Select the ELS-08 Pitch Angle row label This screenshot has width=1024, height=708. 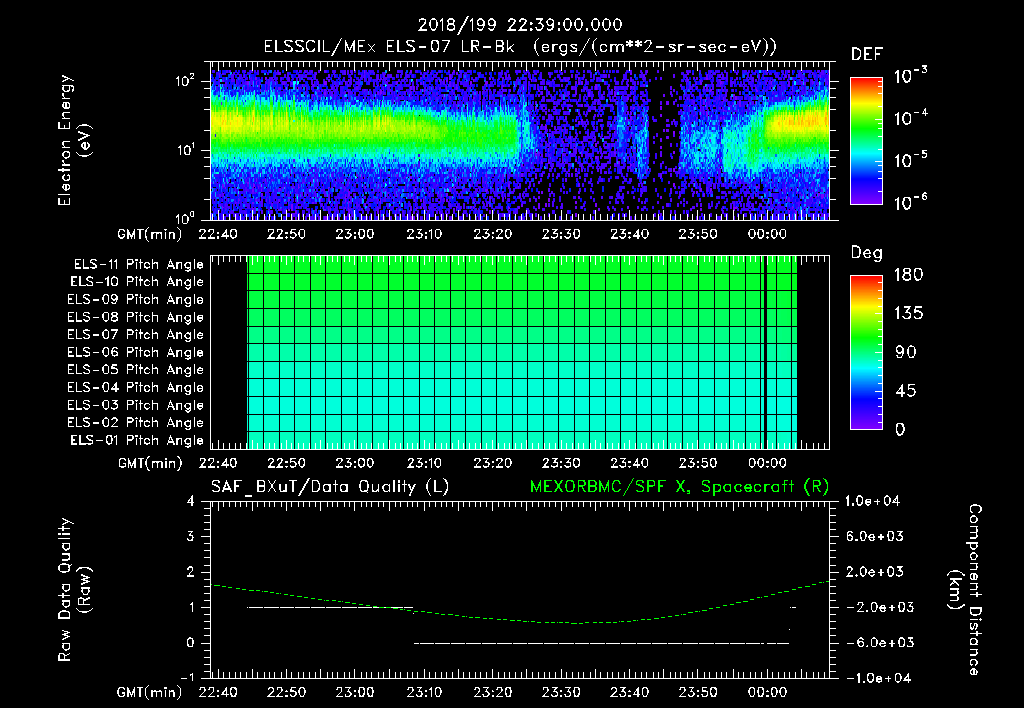point(136,317)
